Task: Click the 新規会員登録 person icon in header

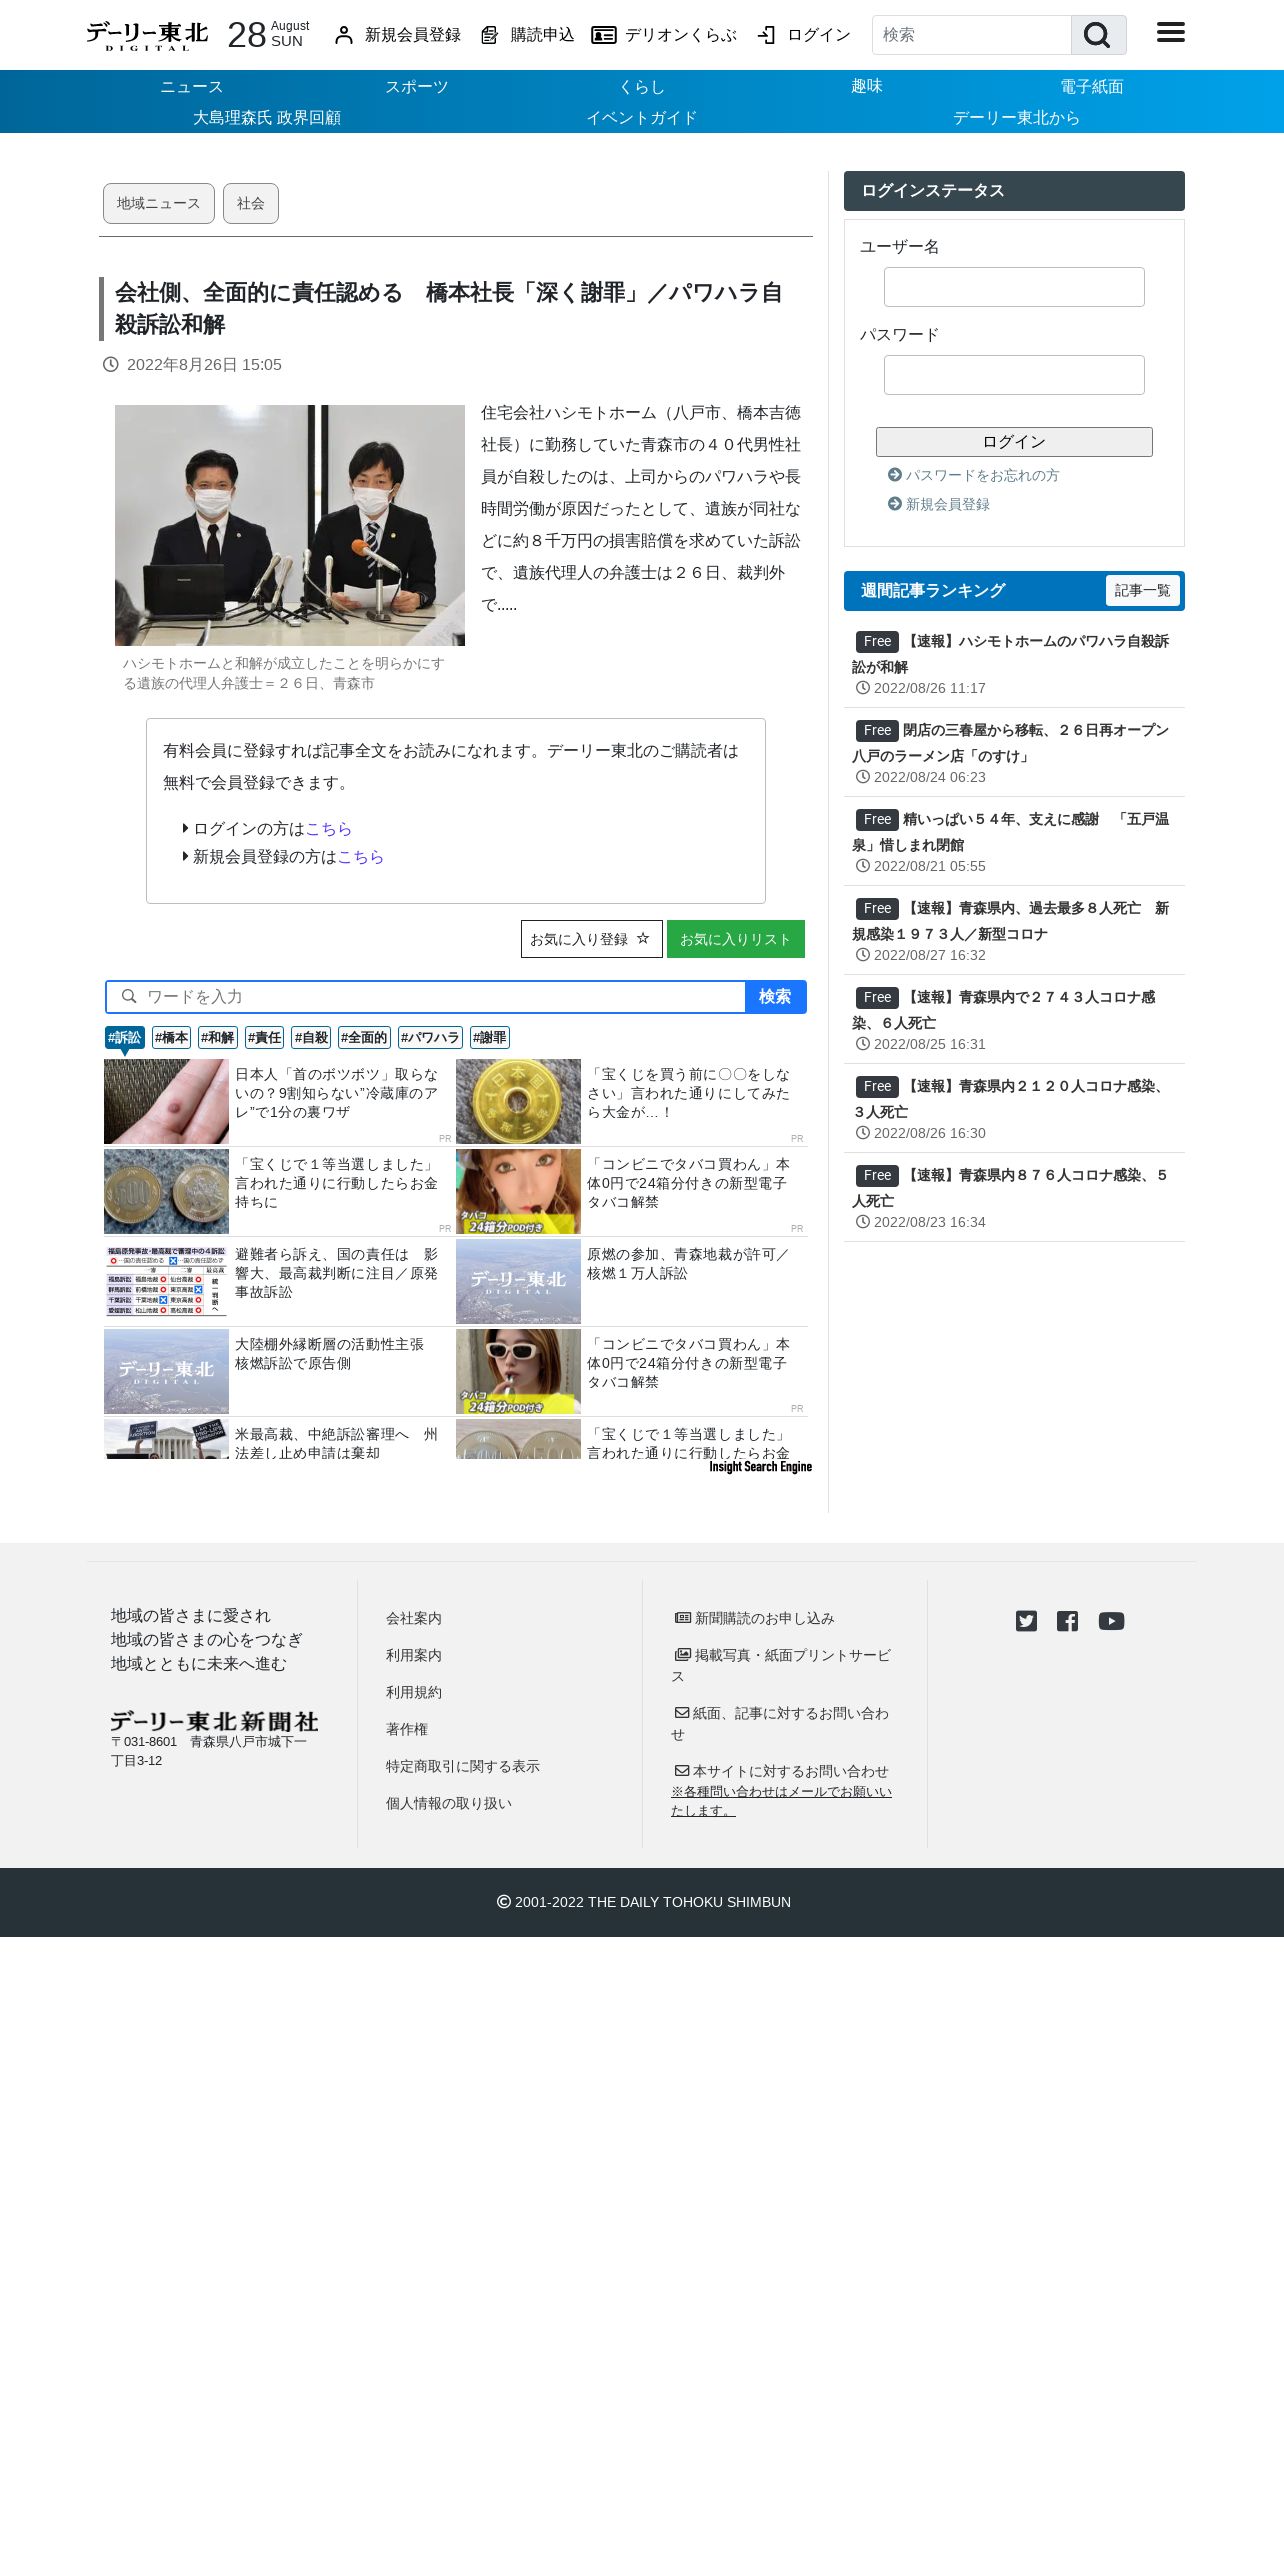Action: point(344,35)
